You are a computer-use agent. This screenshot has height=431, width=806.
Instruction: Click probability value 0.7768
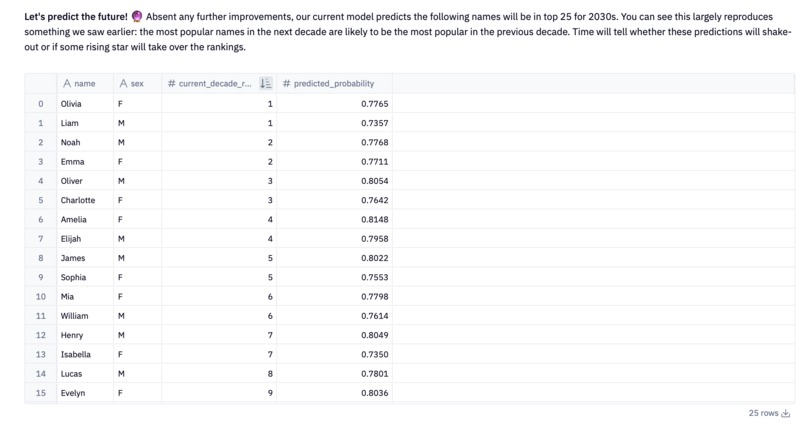pos(375,142)
